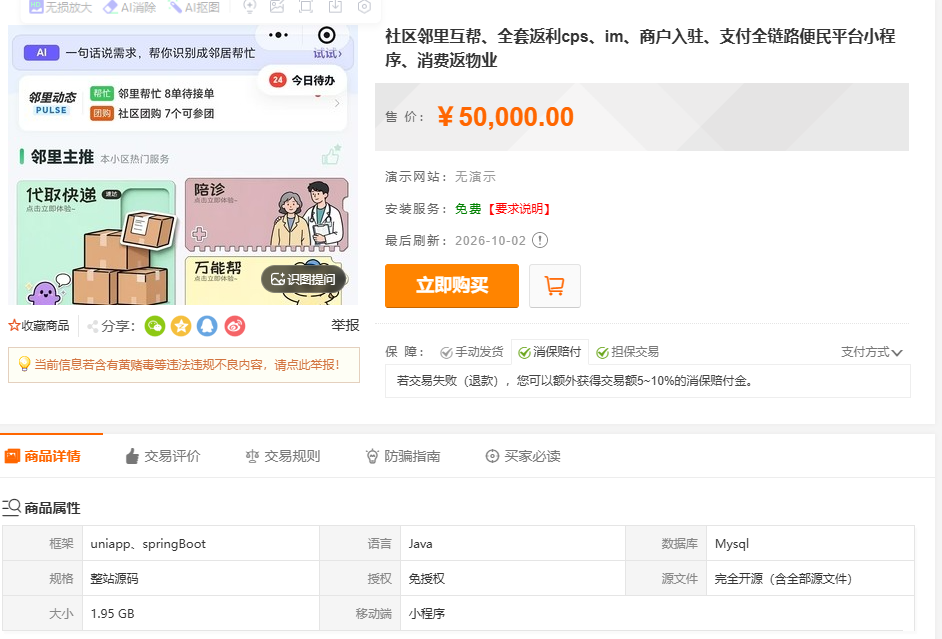The height and width of the screenshot is (639, 942).
Task: Click the 'Mysql' database cell
Action: click(810, 544)
